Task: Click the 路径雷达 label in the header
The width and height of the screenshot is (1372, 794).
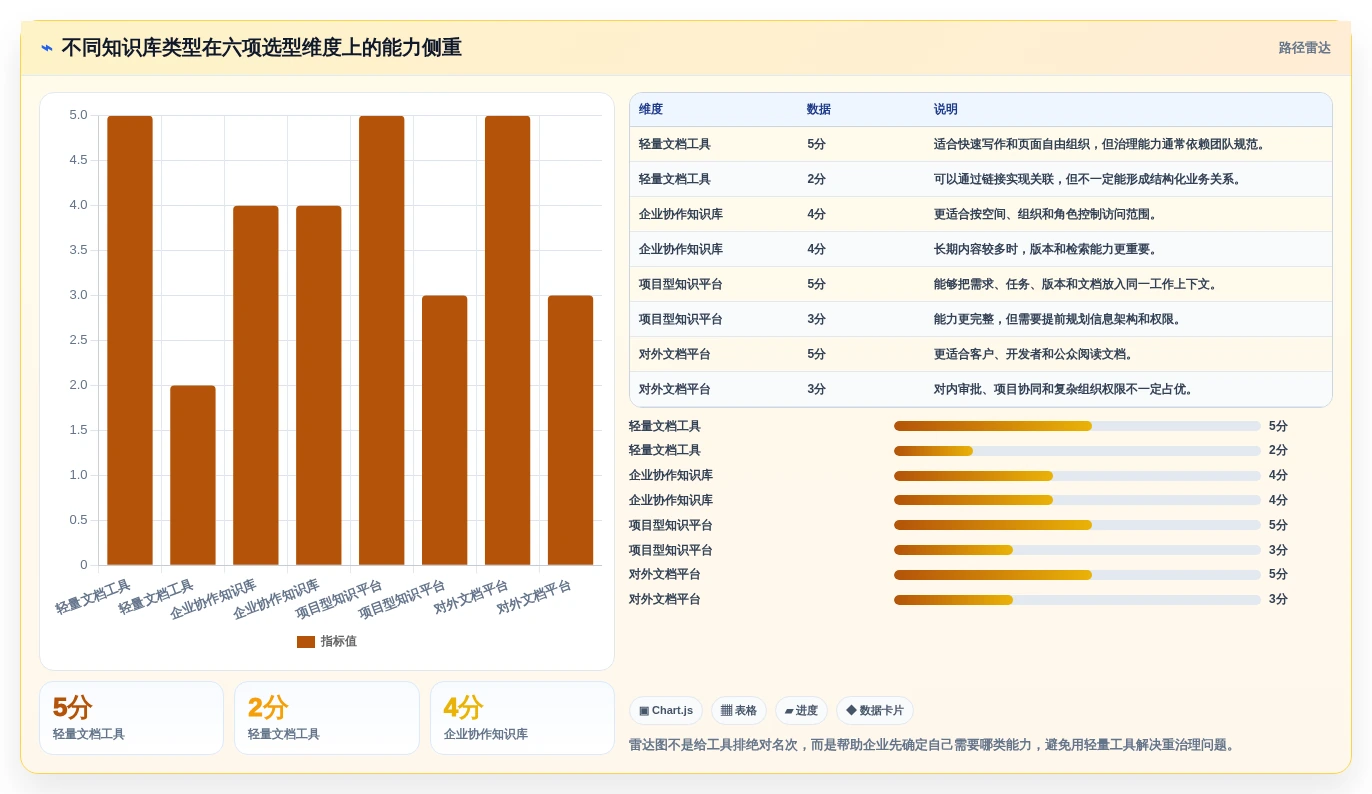Action: pos(1304,48)
